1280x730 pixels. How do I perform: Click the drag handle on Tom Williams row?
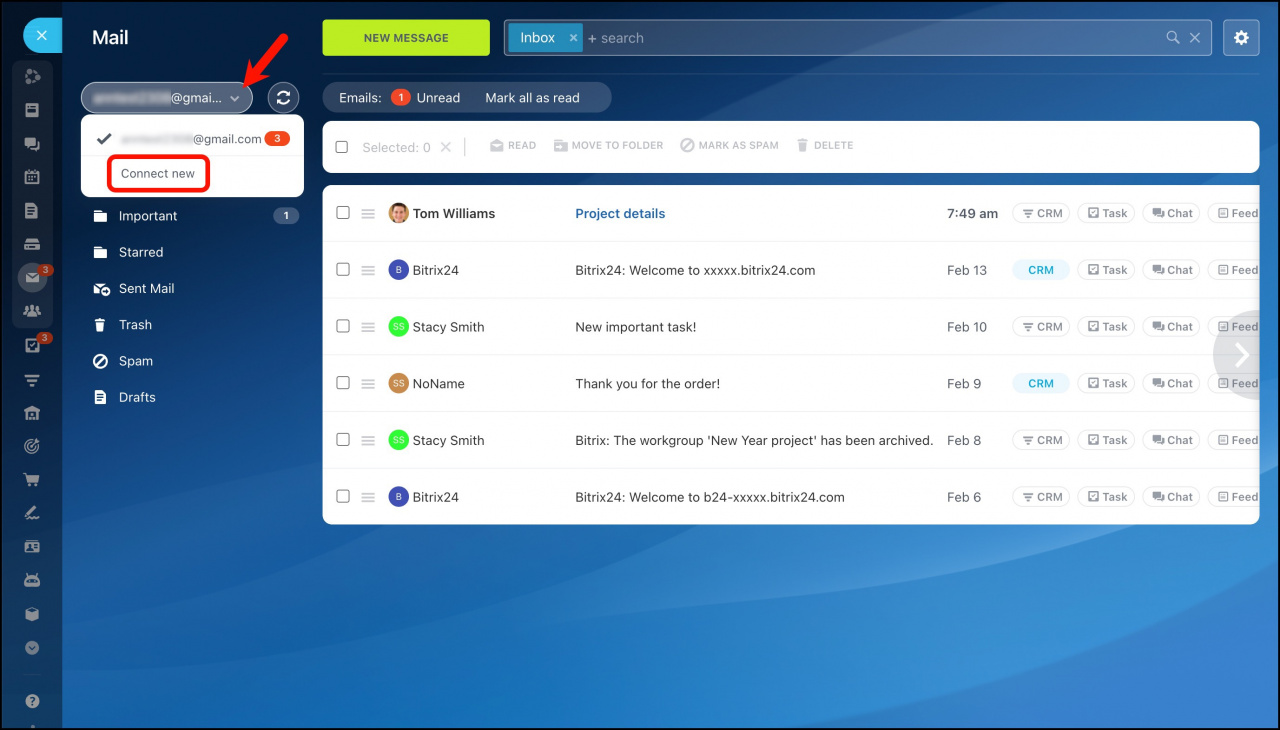click(368, 214)
